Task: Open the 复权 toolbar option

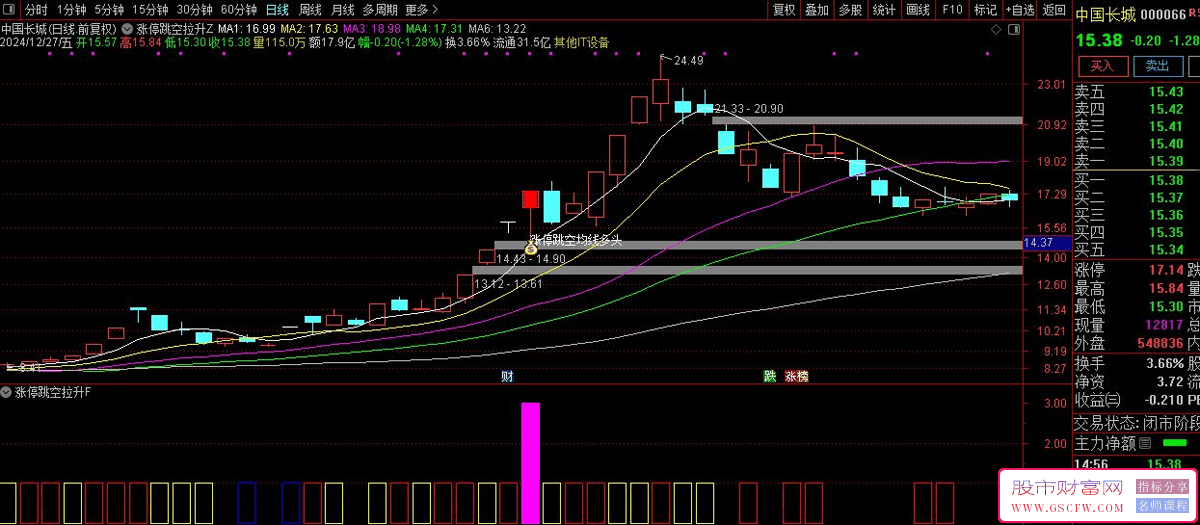Action: (784, 9)
